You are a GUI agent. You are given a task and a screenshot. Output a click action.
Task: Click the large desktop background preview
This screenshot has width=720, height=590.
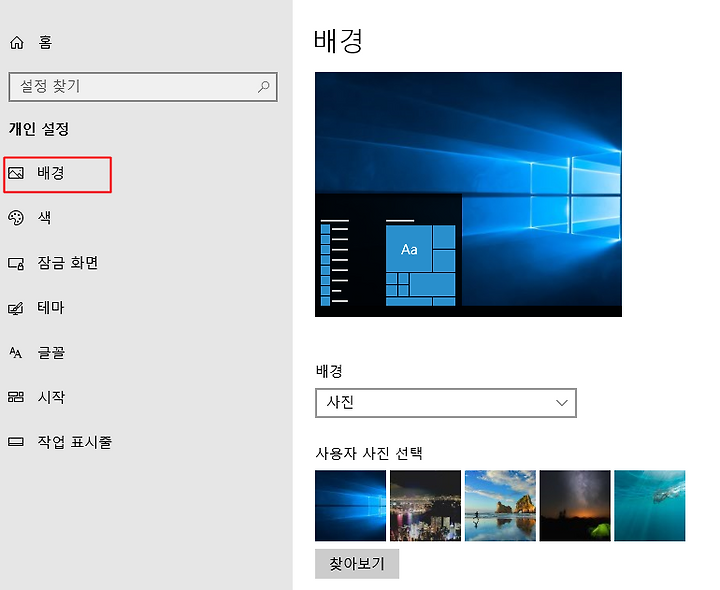[468, 194]
